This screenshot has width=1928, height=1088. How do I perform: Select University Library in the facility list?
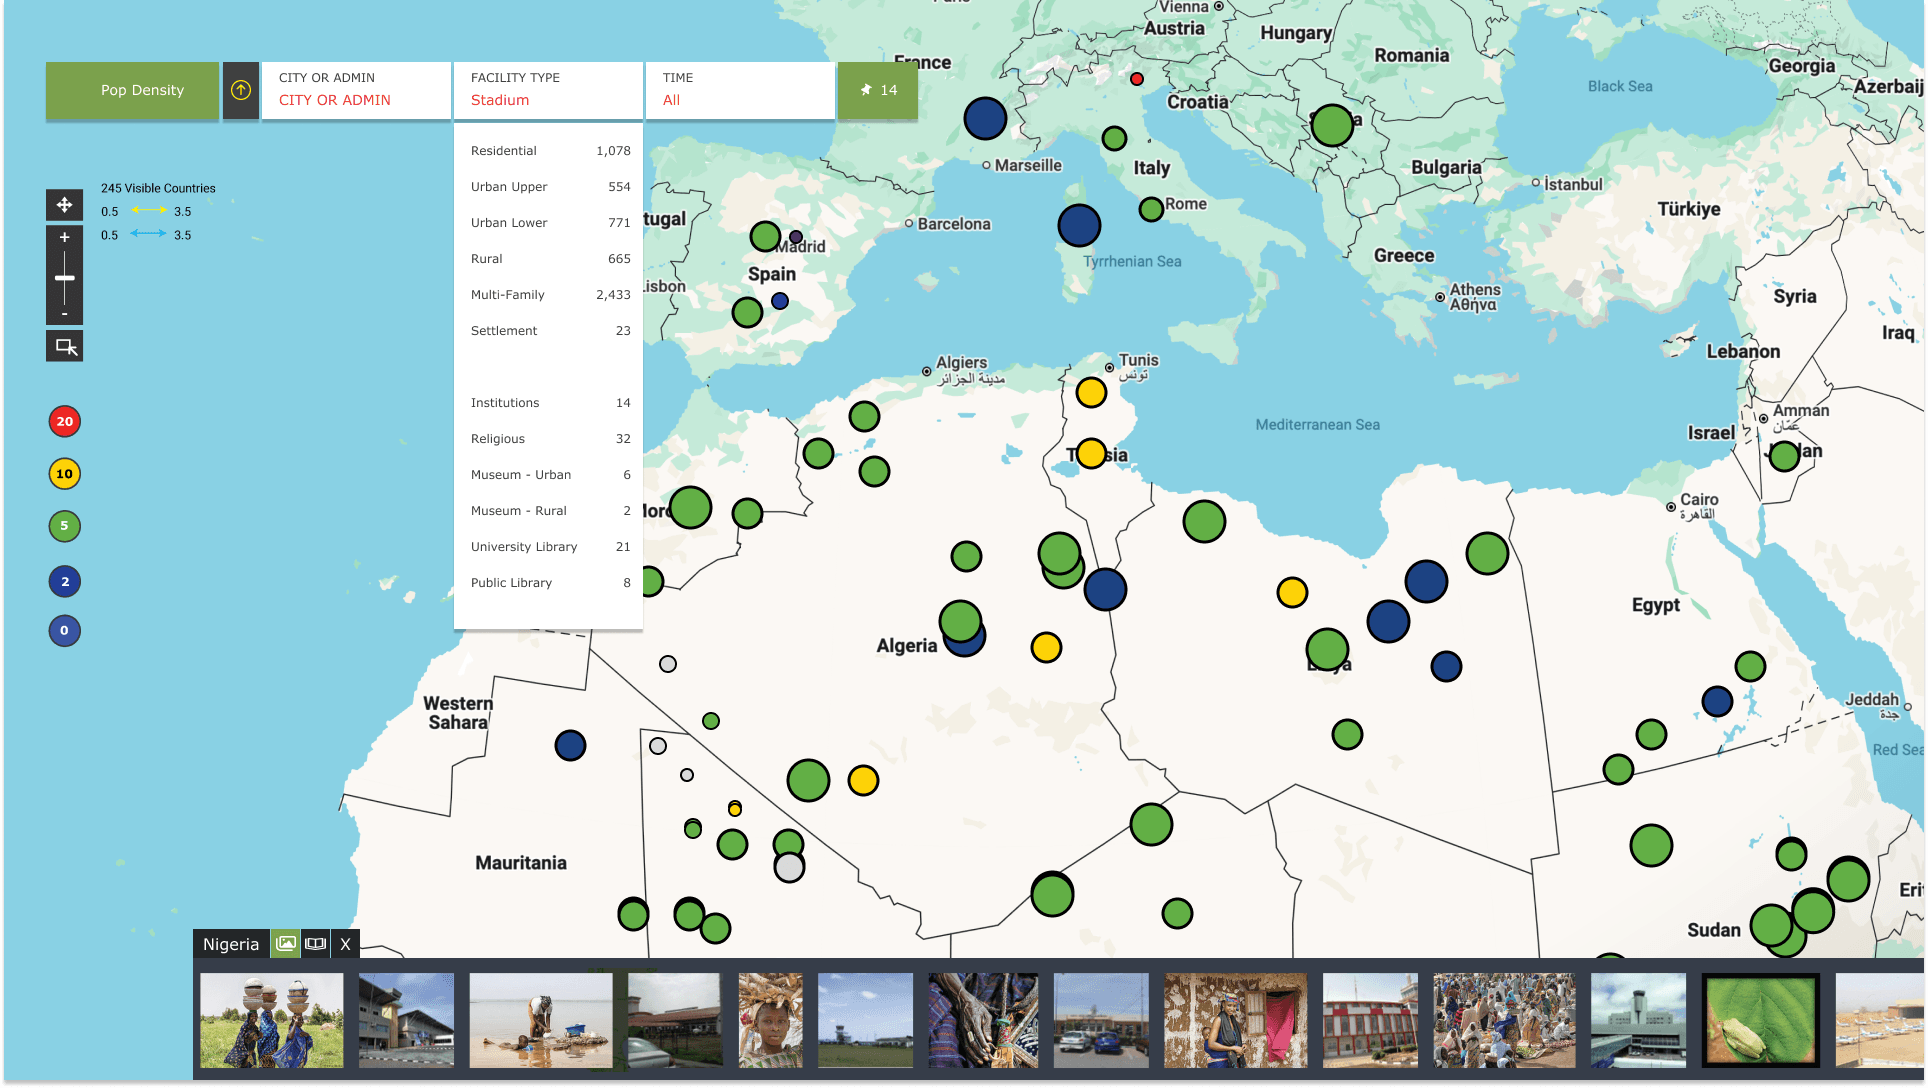(x=524, y=546)
